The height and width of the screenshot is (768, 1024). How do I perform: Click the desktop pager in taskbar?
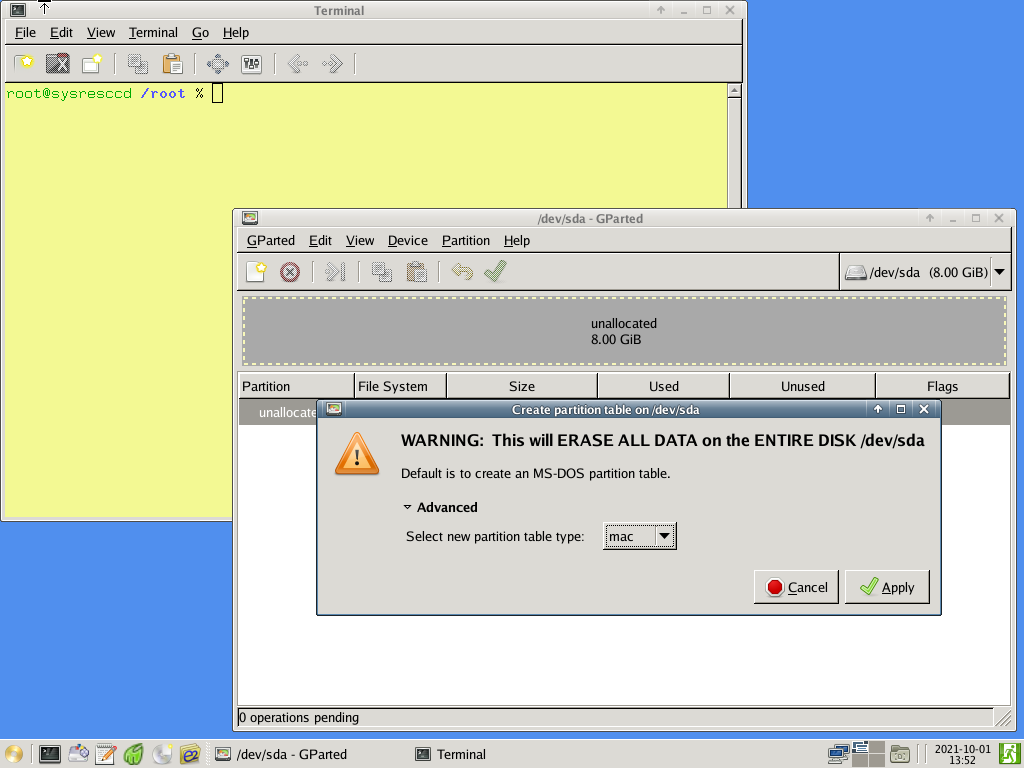click(x=869, y=754)
